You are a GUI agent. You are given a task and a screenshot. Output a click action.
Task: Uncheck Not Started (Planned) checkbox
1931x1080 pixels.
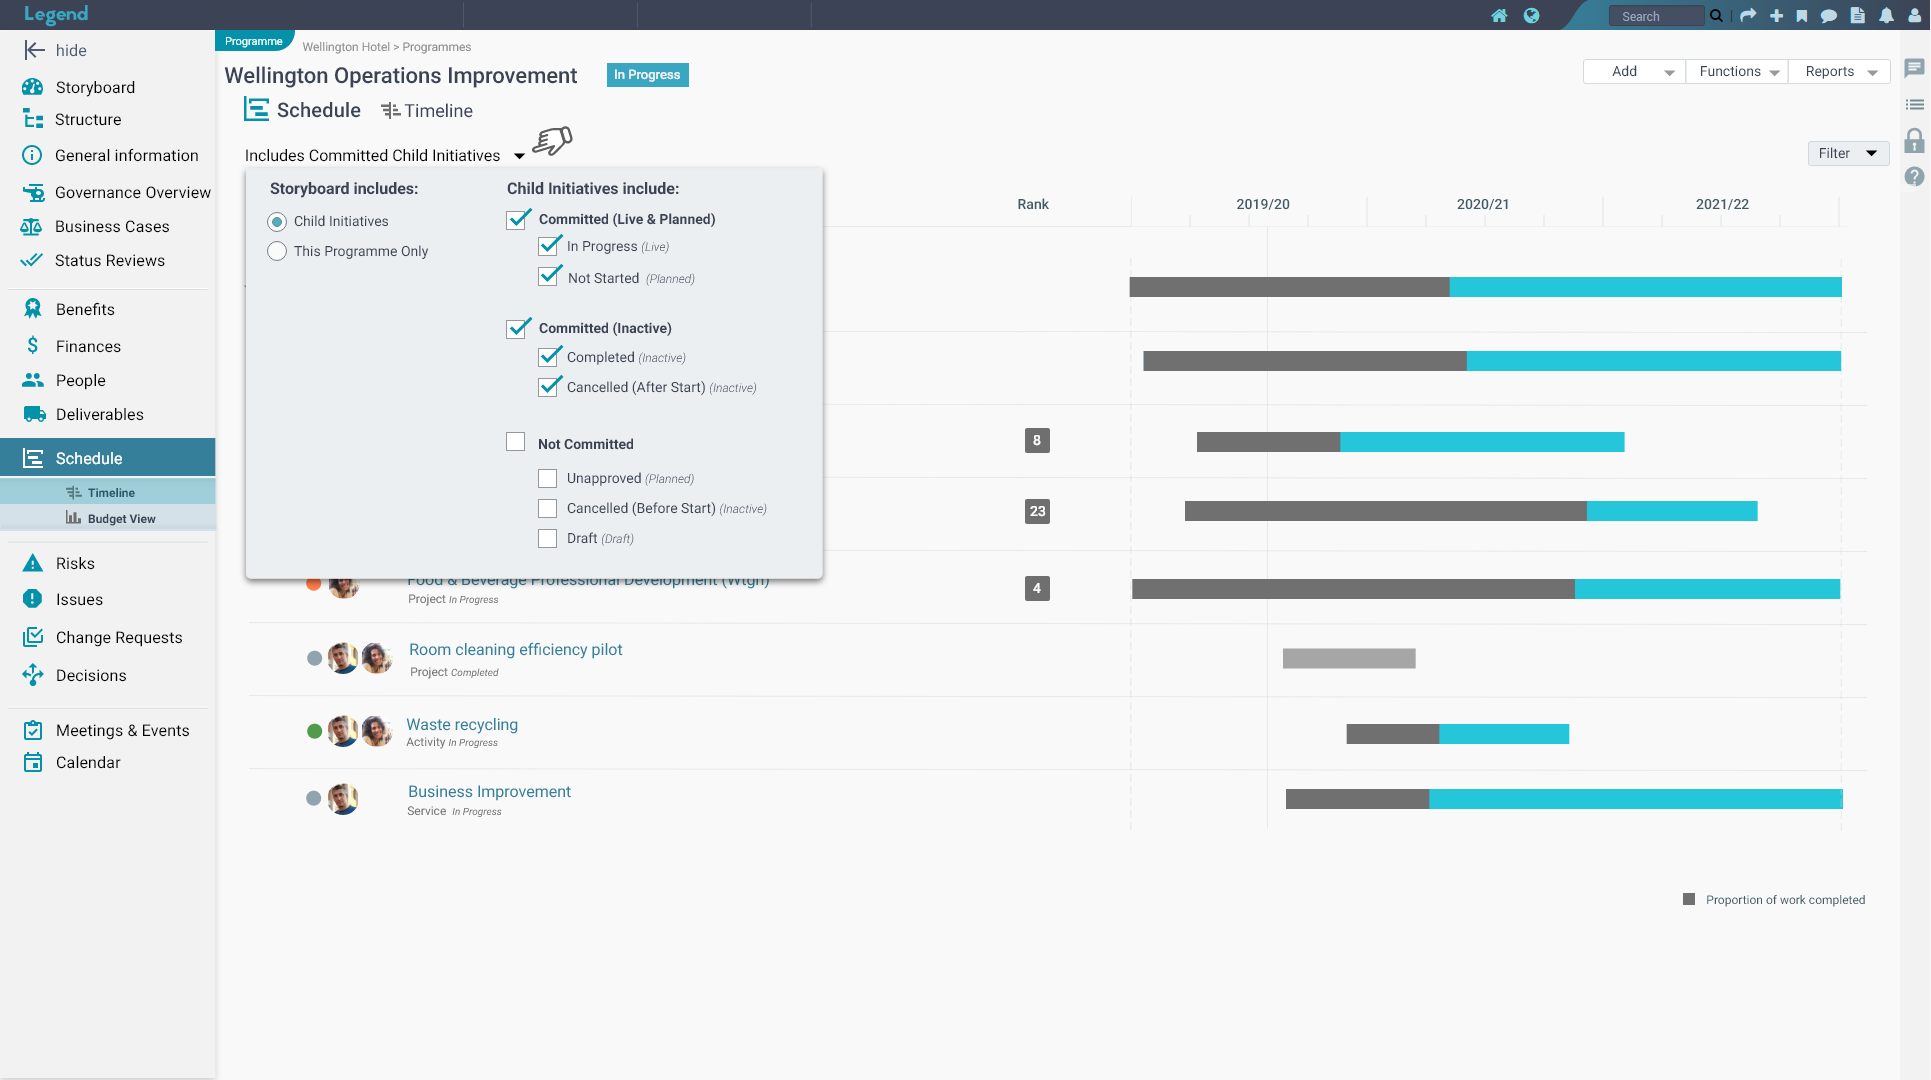[x=549, y=277]
